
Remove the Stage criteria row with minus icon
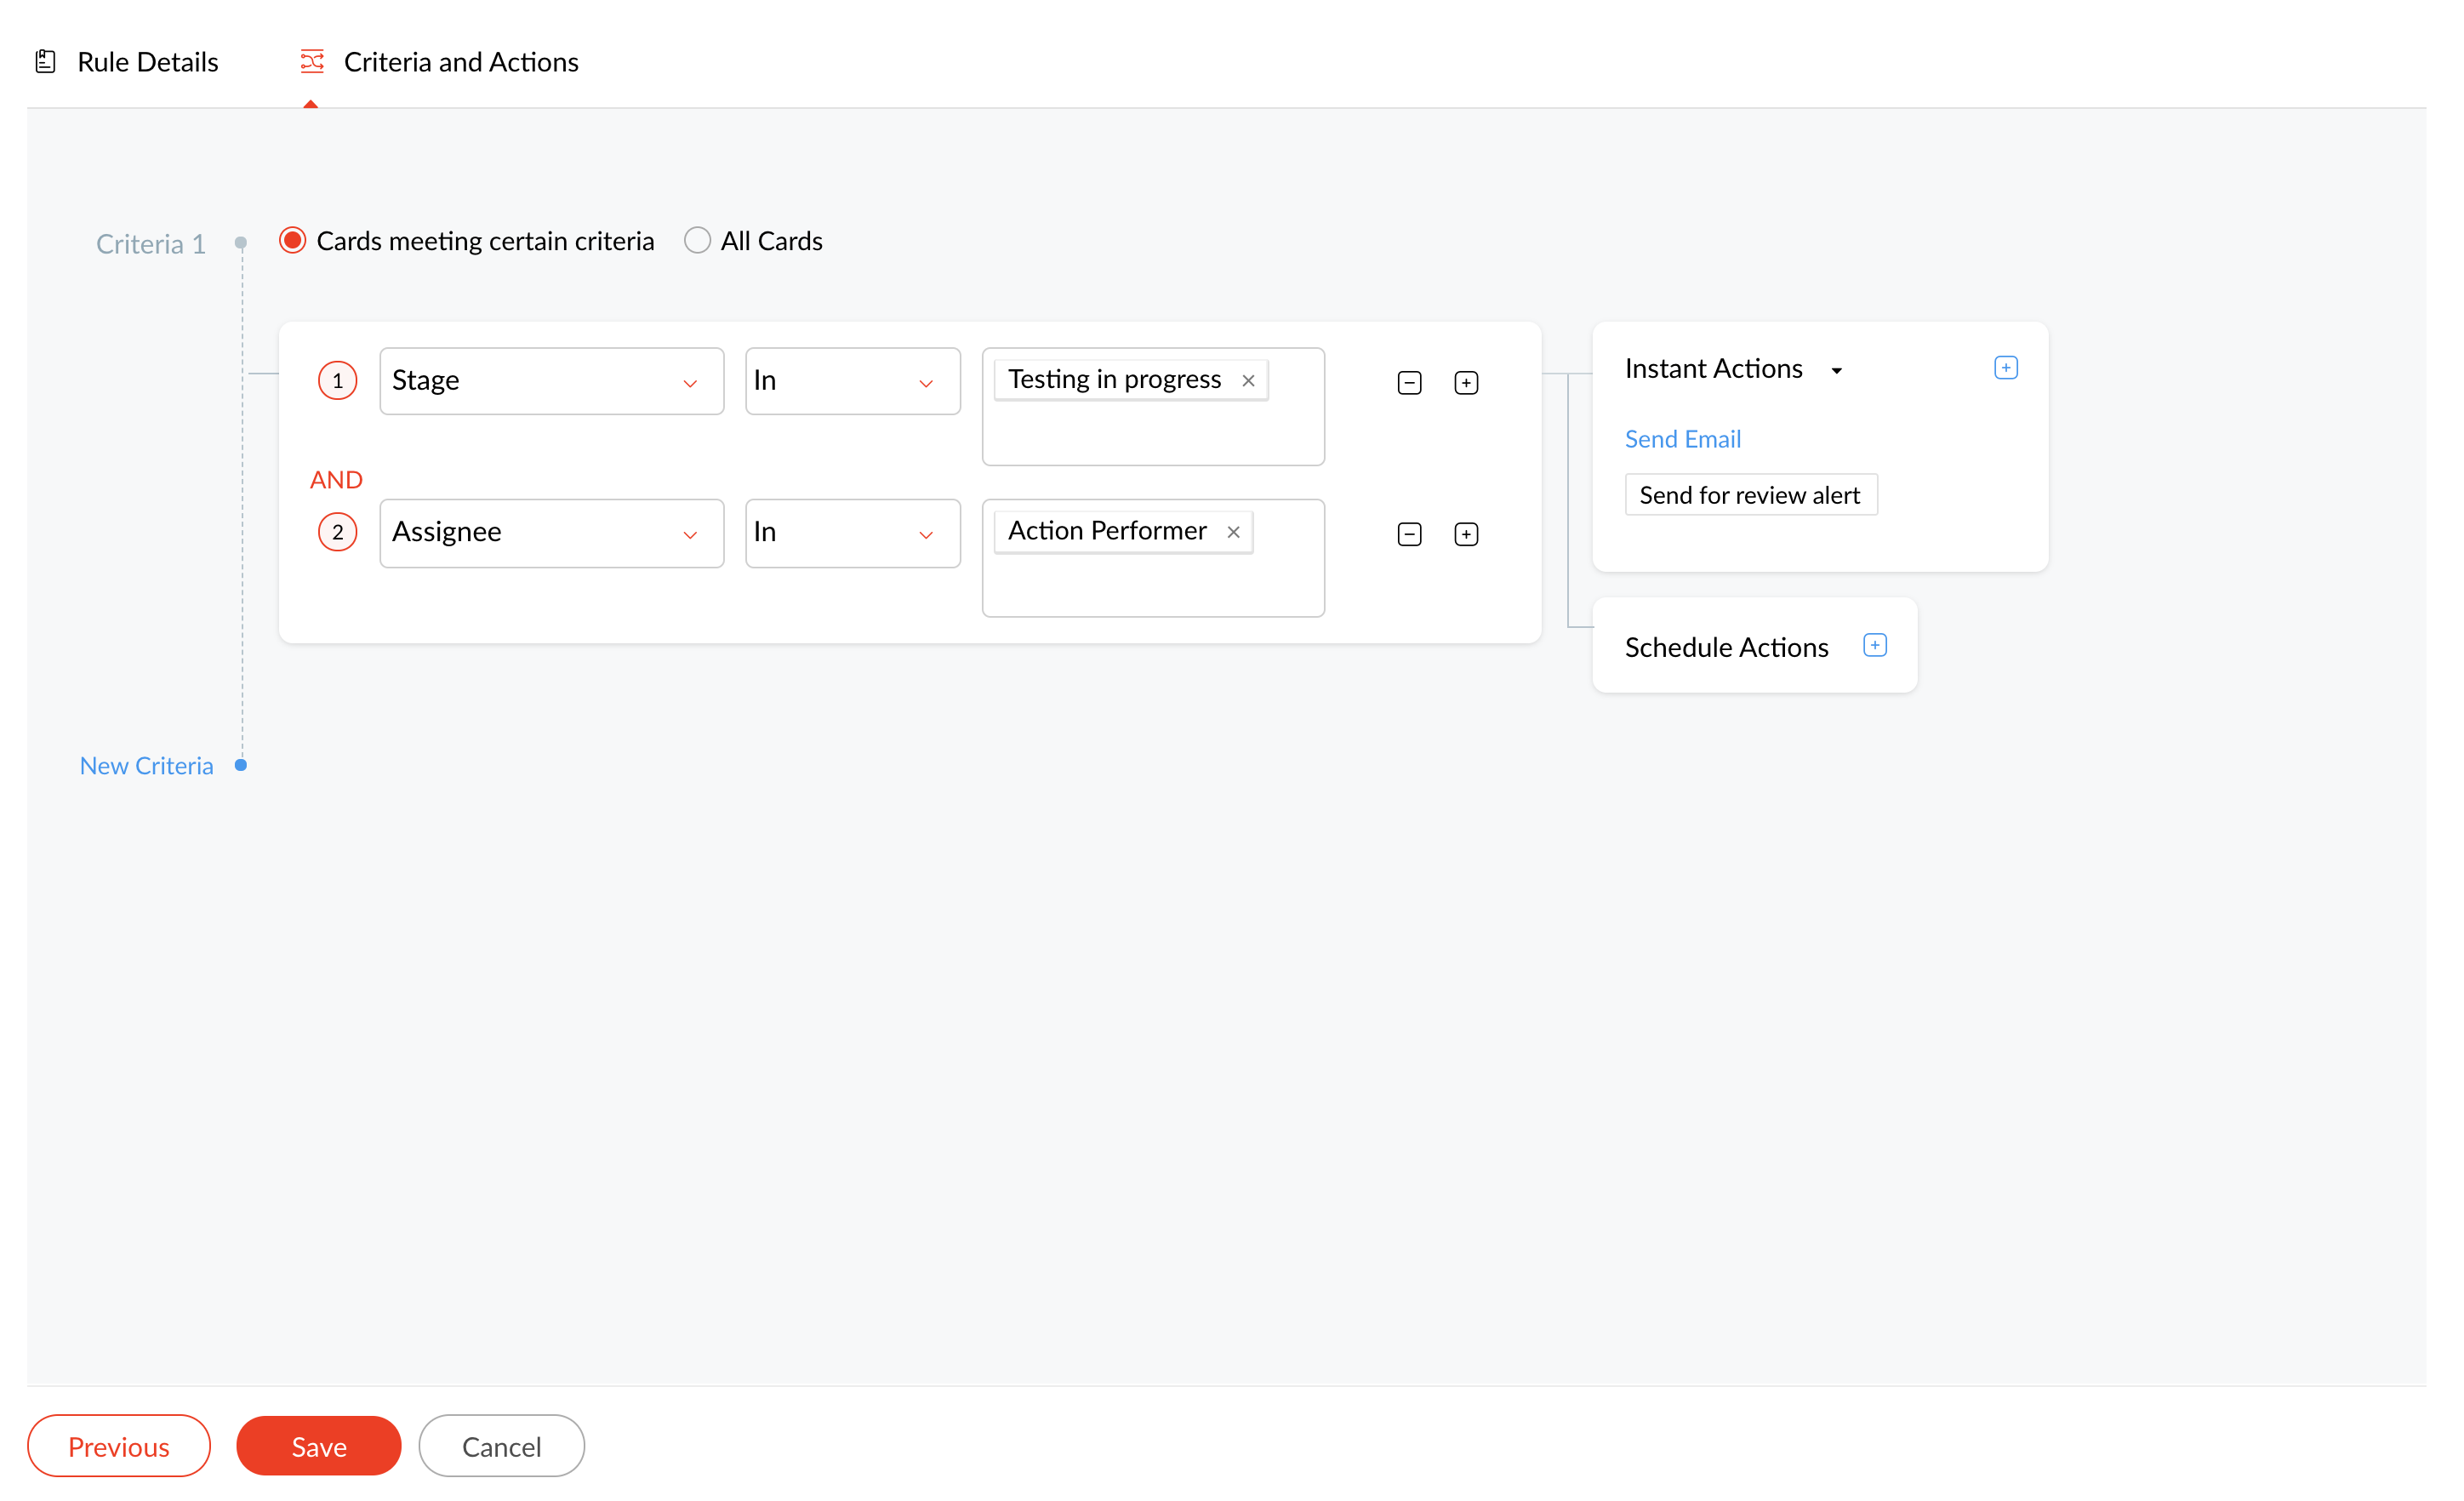(x=1409, y=383)
